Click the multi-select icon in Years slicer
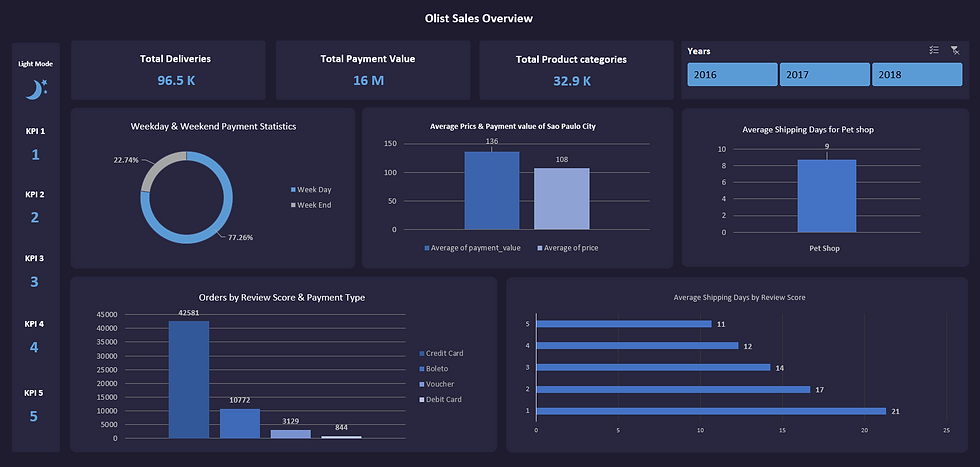Screen dimensions: 980x467 point(934,51)
